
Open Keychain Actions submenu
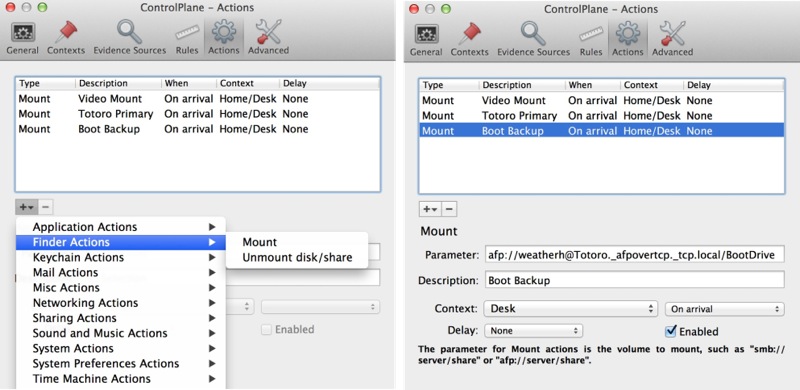tap(121, 257)
